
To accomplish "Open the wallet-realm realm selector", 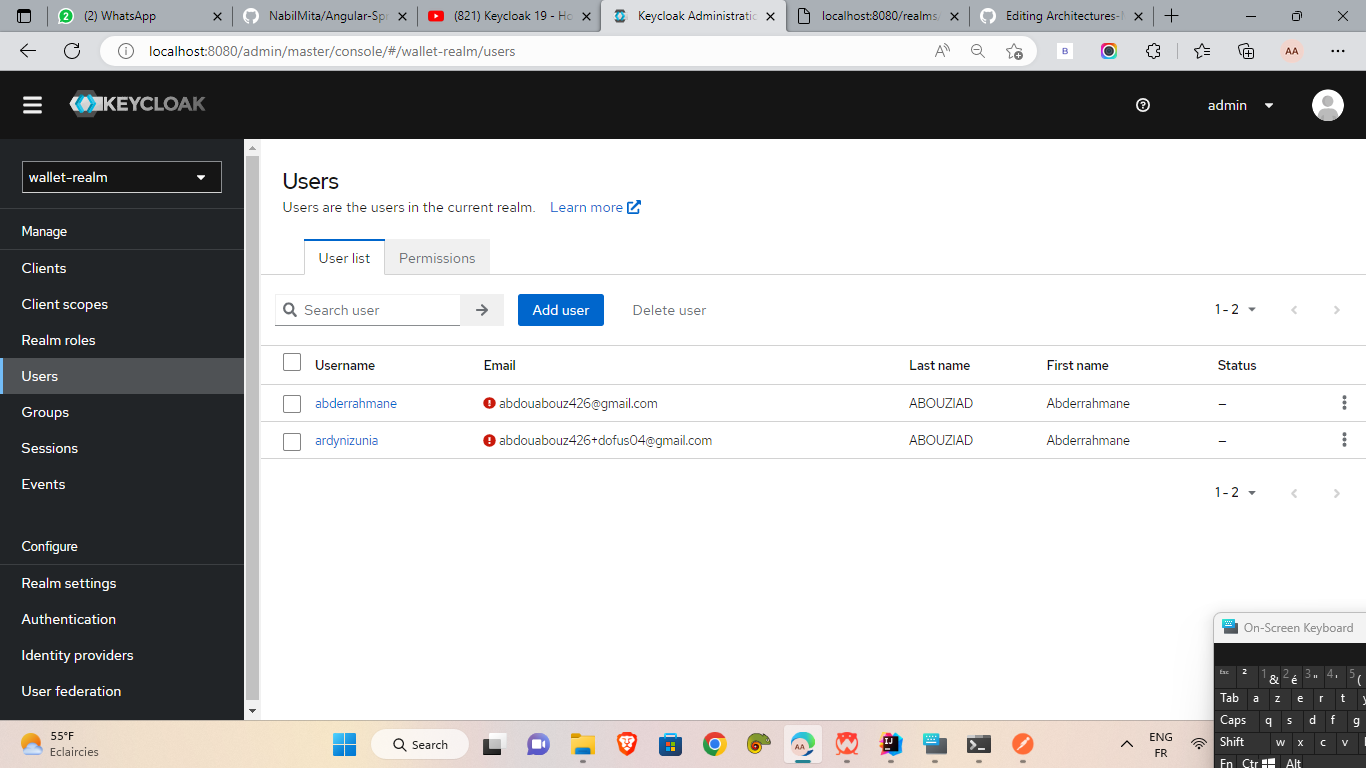I will pos(121,177).
